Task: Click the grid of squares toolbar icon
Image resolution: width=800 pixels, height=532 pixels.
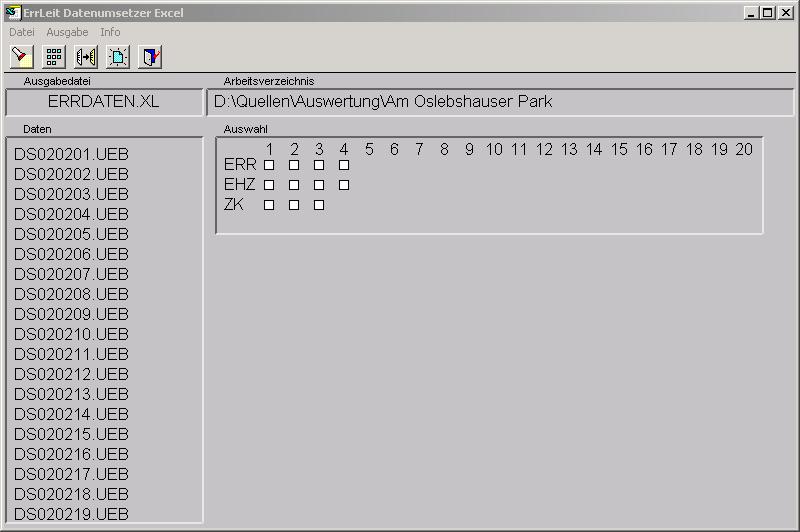Action: coord(54,57)
